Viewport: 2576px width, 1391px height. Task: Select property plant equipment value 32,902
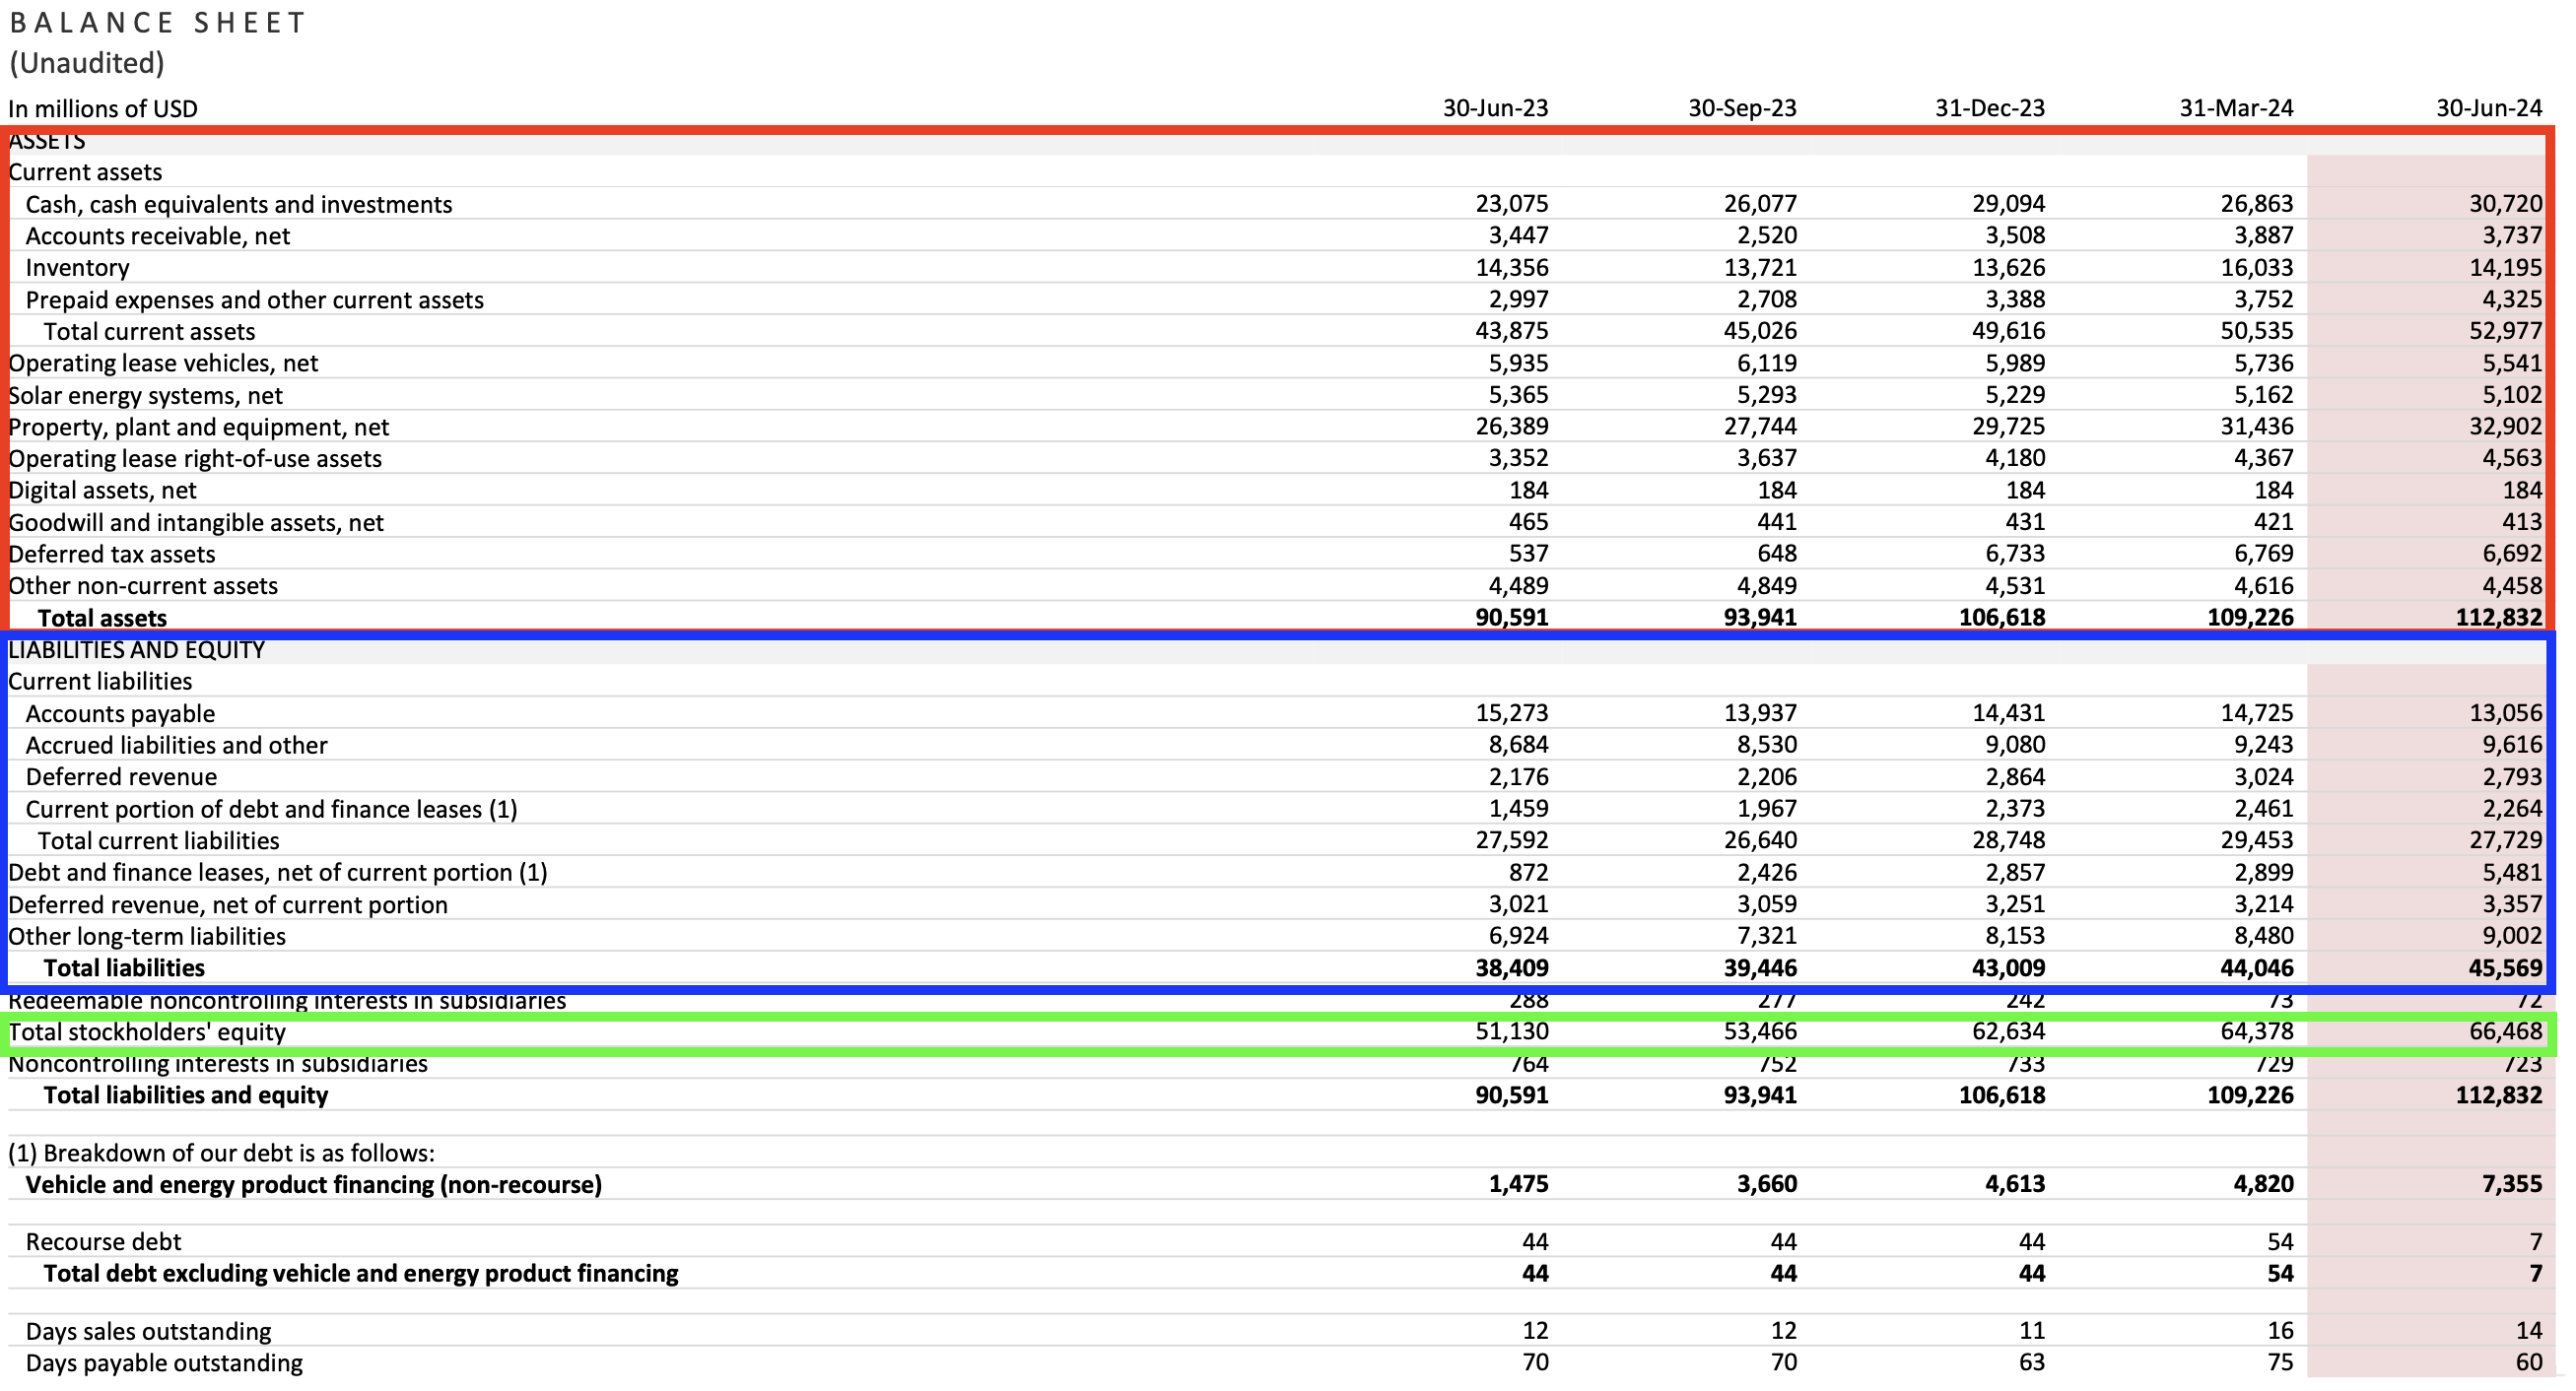click(2505, 427)
